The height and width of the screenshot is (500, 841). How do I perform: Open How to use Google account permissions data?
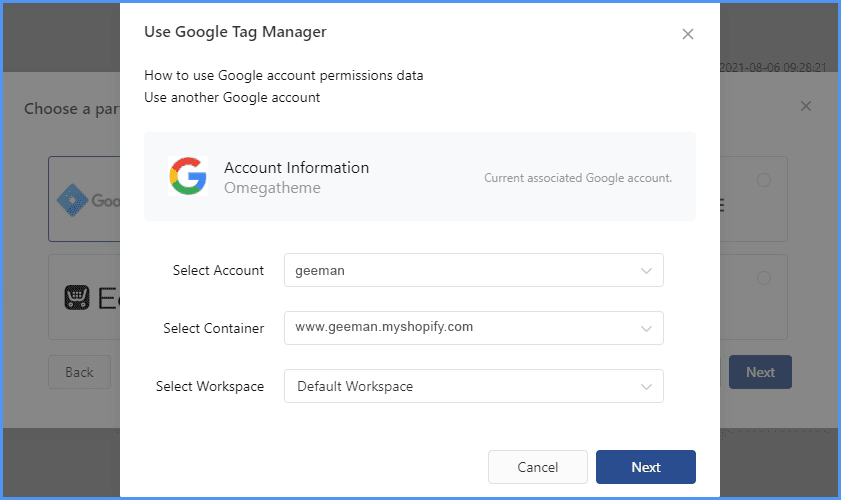283,76
